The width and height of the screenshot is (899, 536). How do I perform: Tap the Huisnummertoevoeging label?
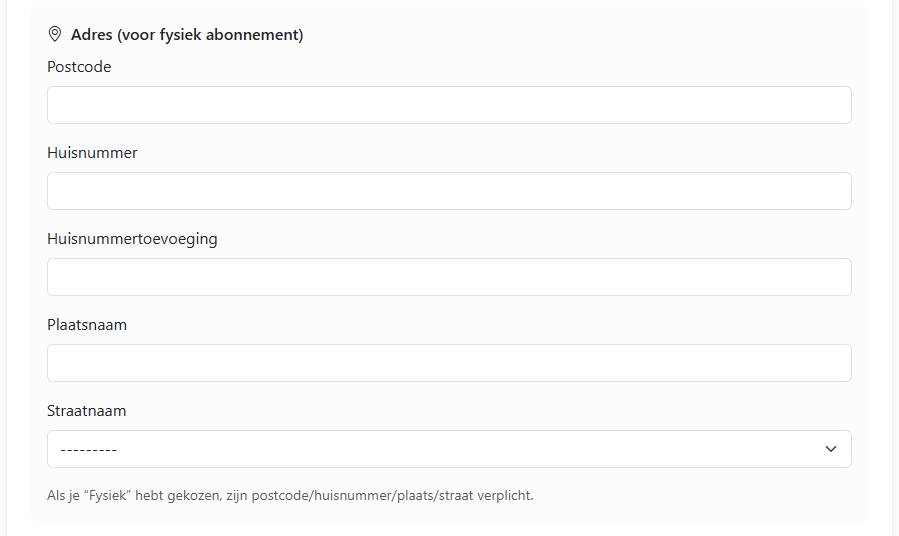(x=132, y=239)
